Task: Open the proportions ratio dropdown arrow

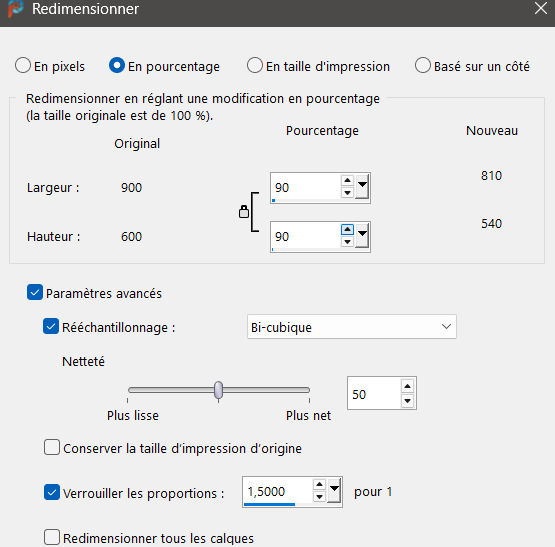Action: click(x=334, y=490)
